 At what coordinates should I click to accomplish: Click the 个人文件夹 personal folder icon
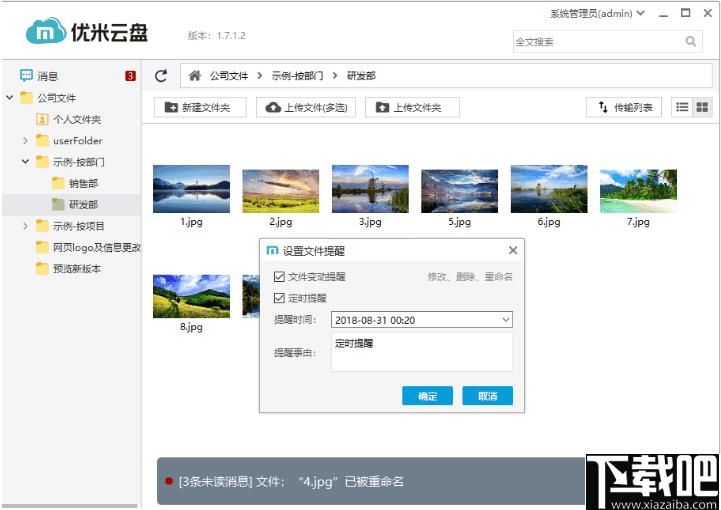42,120
